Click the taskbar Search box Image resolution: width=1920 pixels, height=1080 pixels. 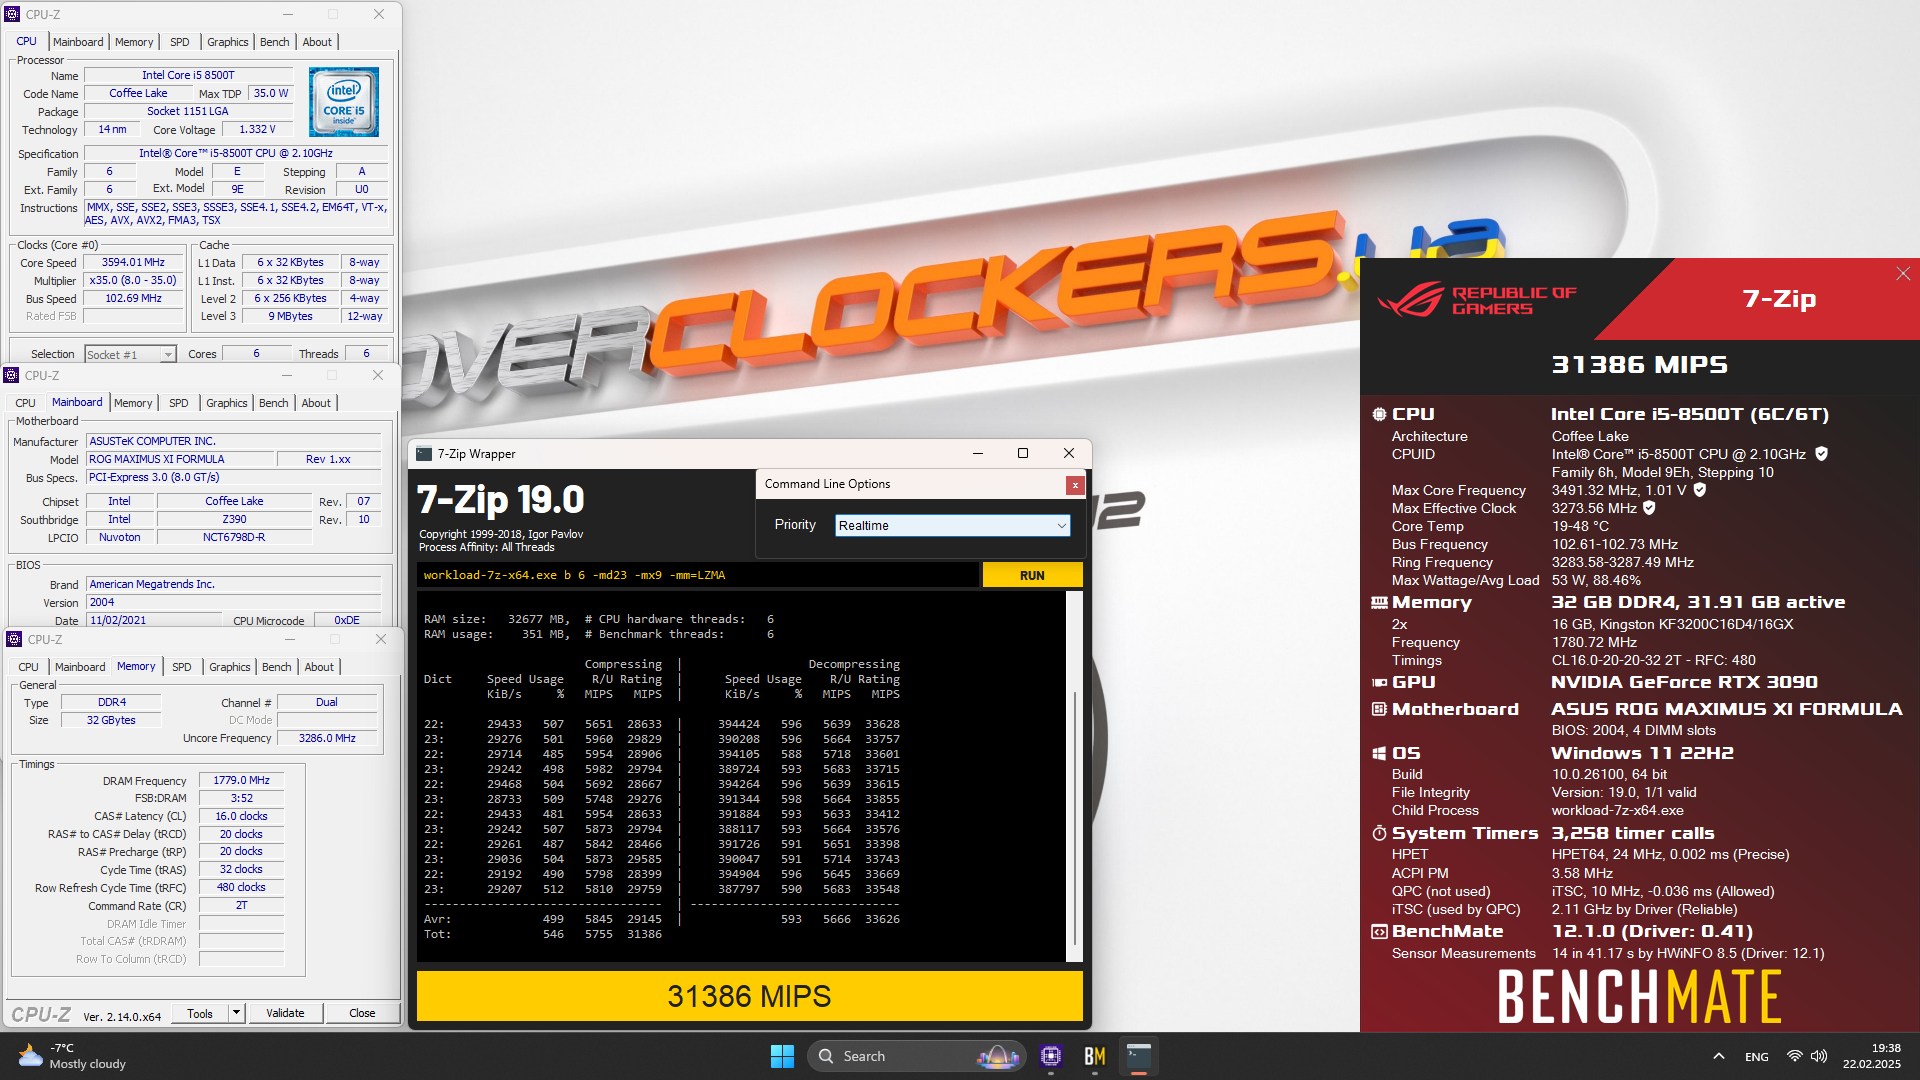917,1056
